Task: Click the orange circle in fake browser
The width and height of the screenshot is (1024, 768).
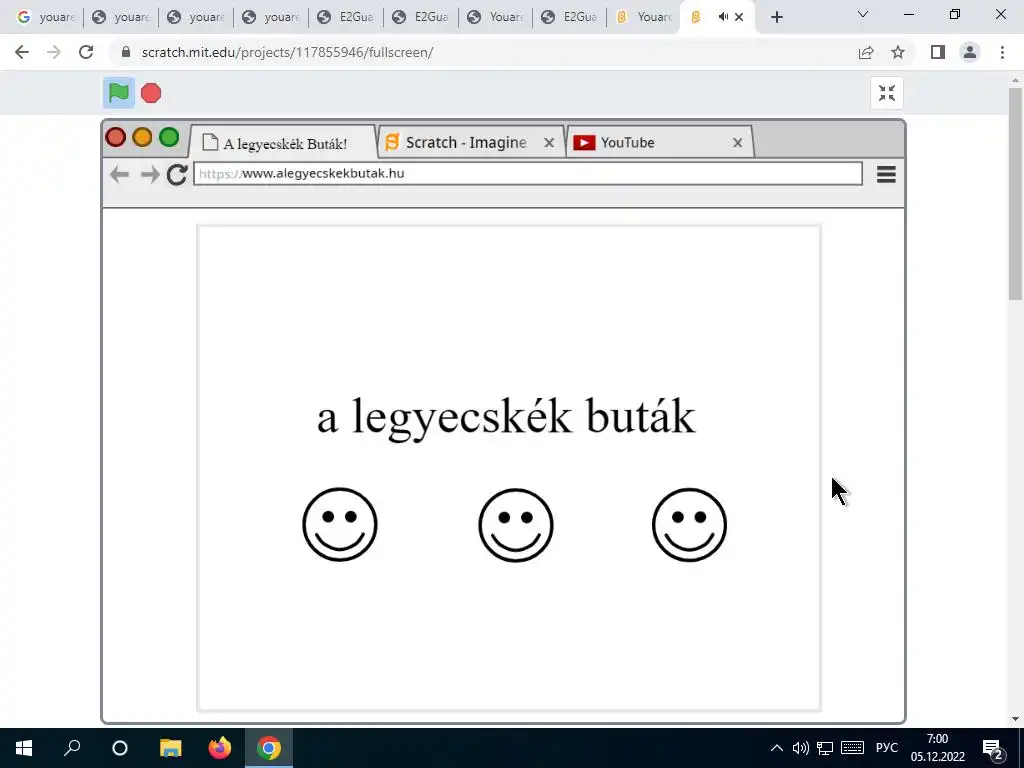Action: click(x=142, y=137)
